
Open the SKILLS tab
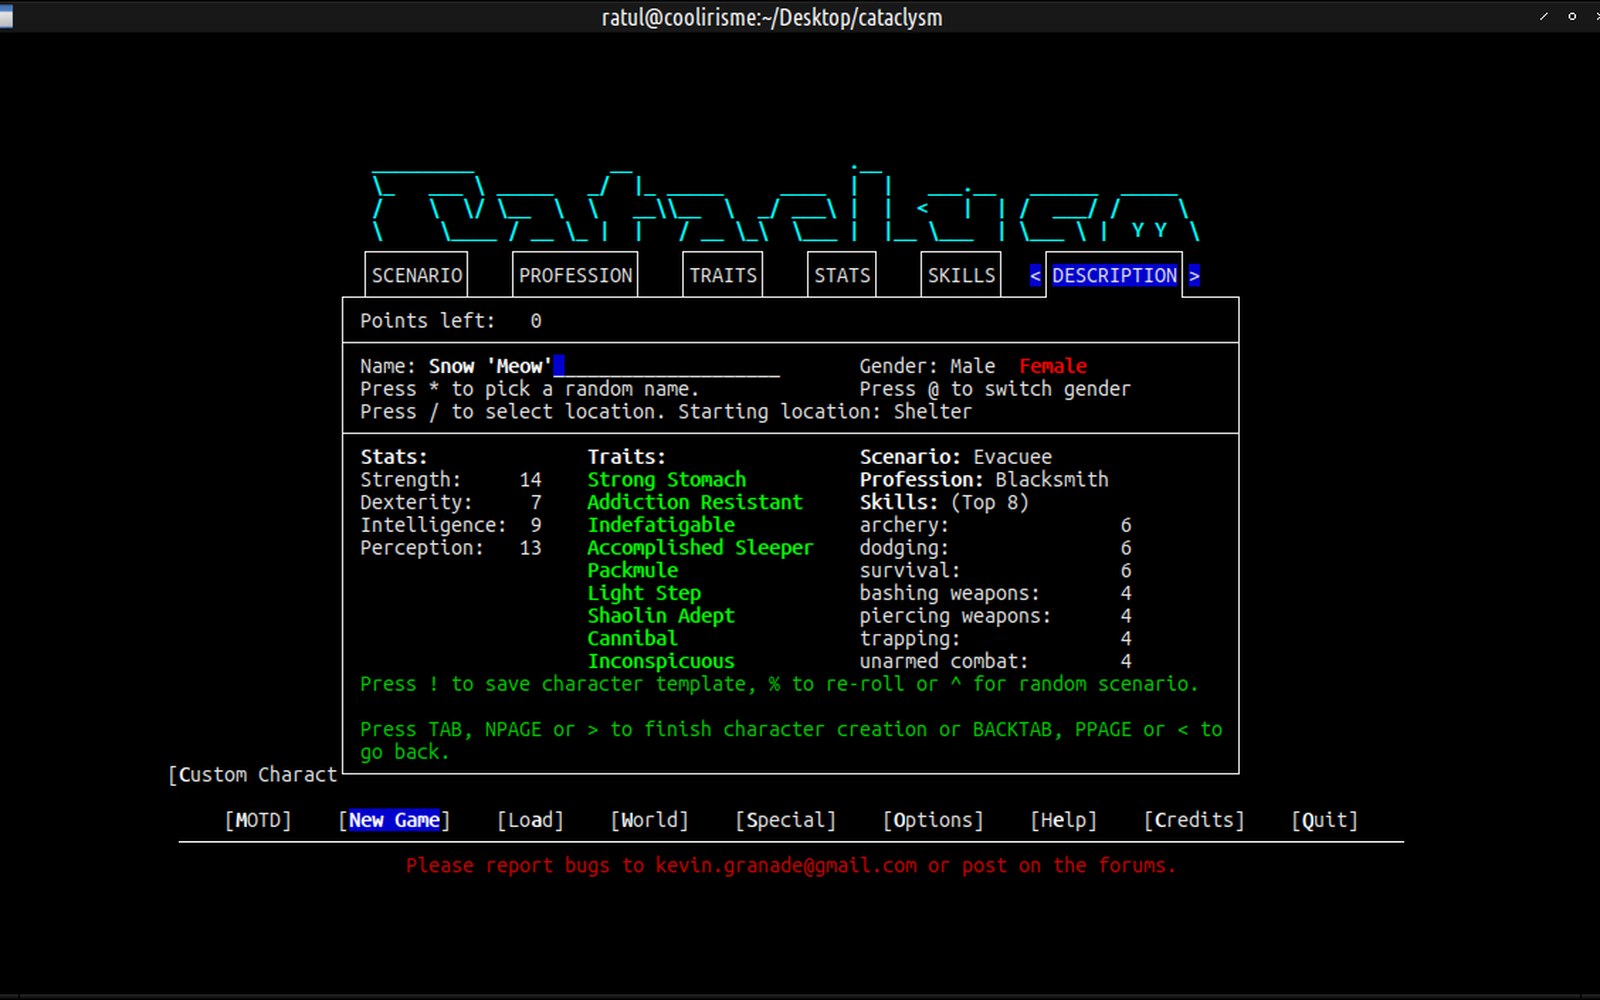tap(961, 275)
